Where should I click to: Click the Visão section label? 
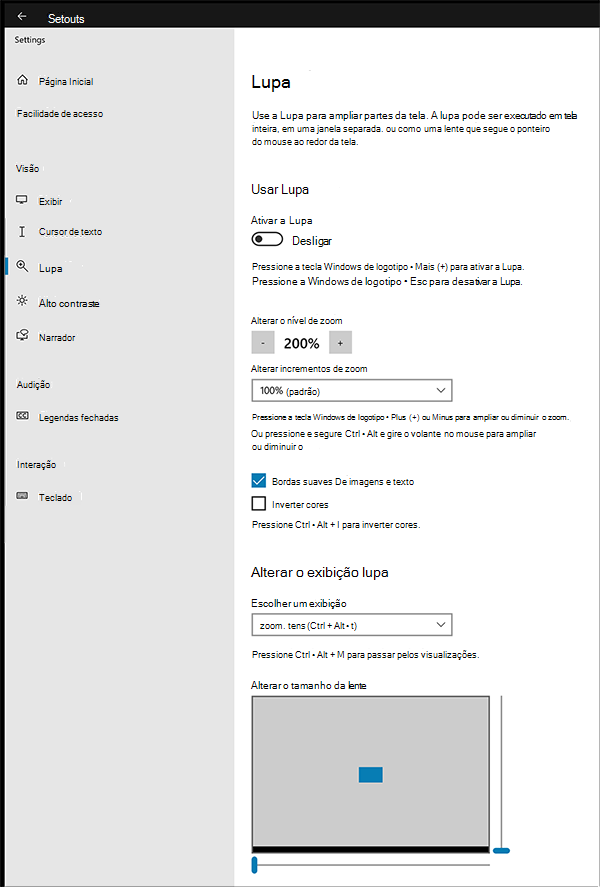(28, 169)
